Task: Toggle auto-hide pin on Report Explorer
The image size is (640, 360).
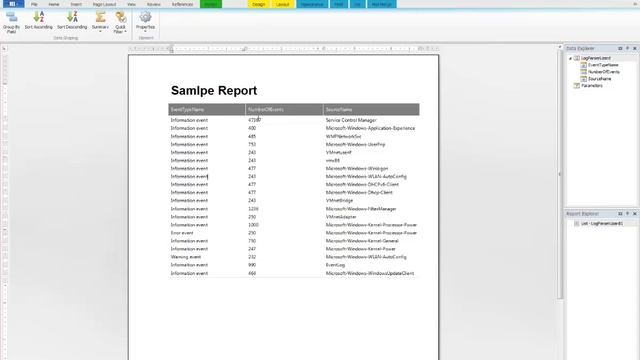Action: coord(627,213)
